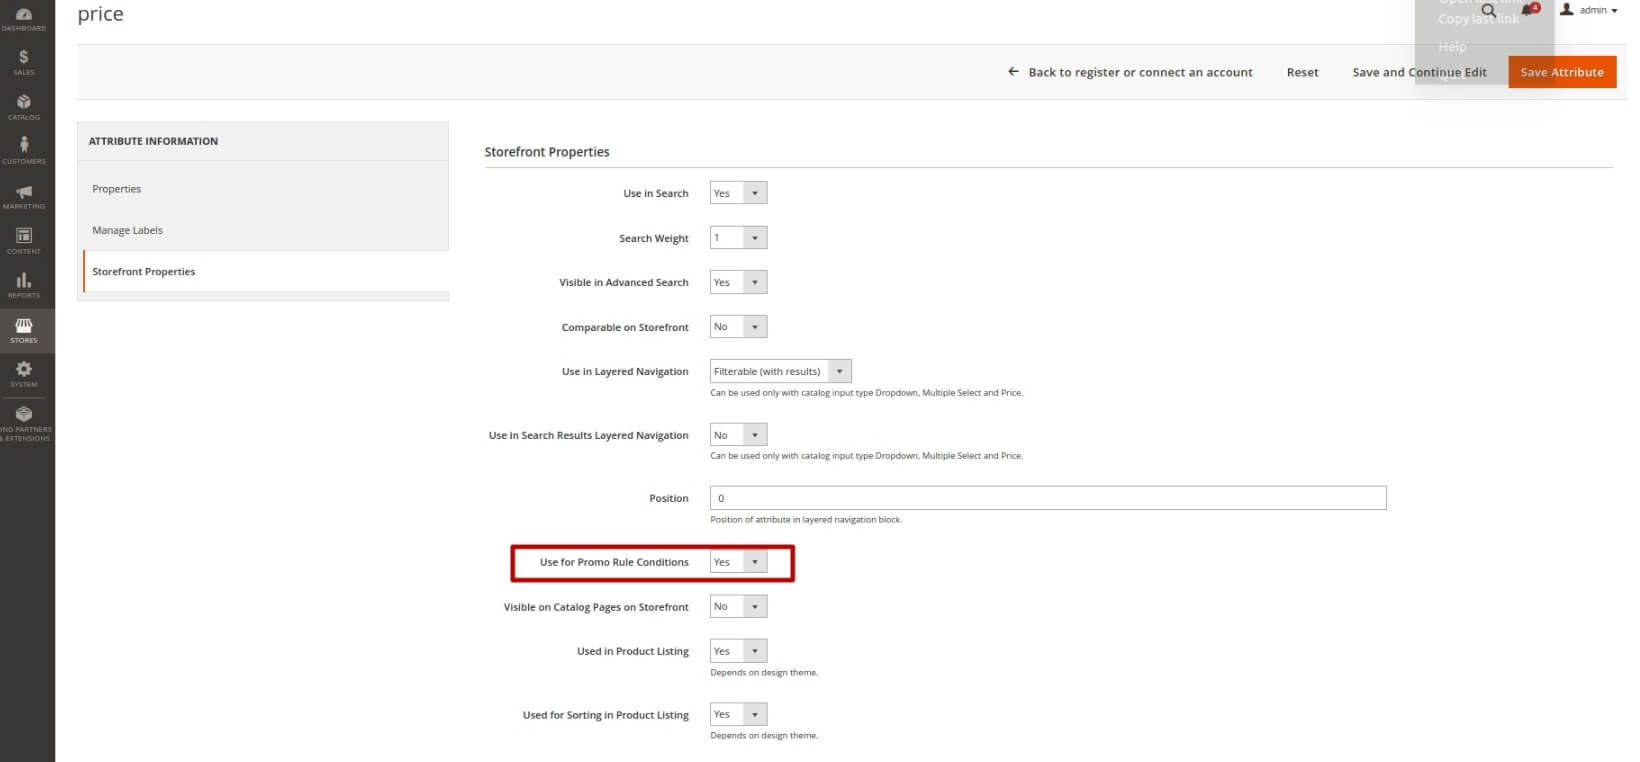Open the Customers sidebar icon
Screen dimensions: 1640x762
(x=23, y=150)
